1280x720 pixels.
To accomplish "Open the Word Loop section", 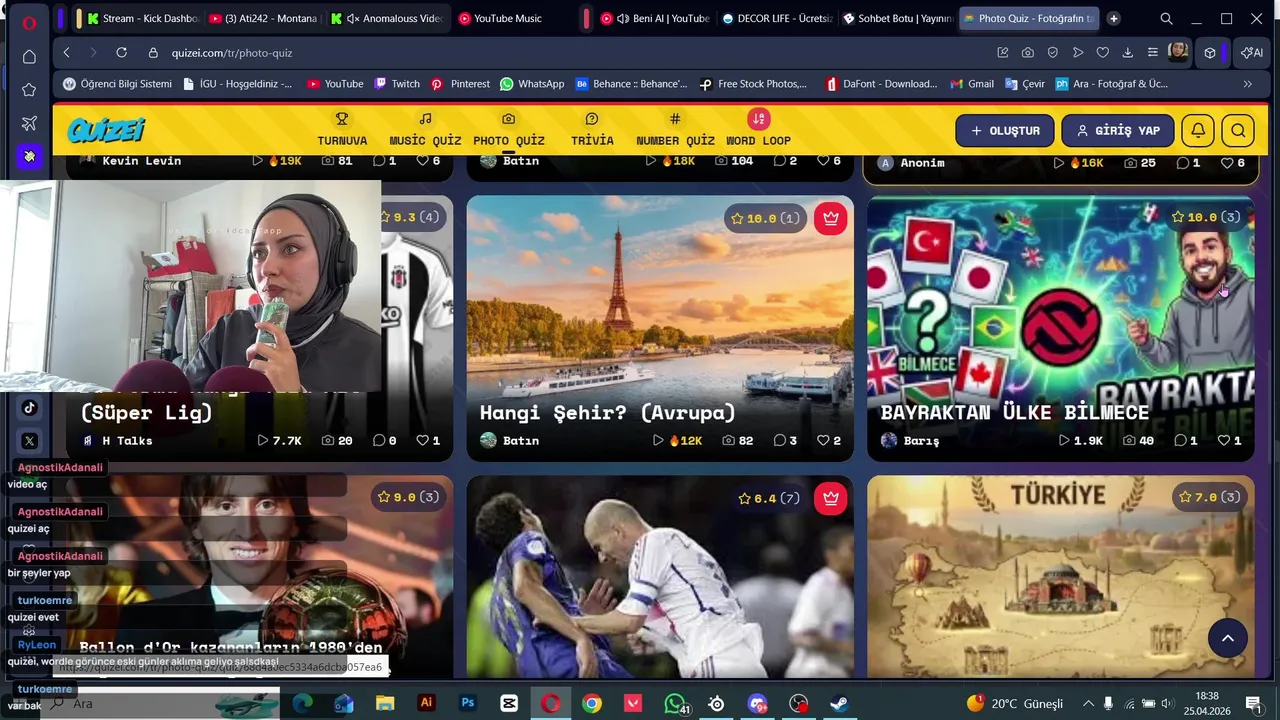I will coord(758,130).
